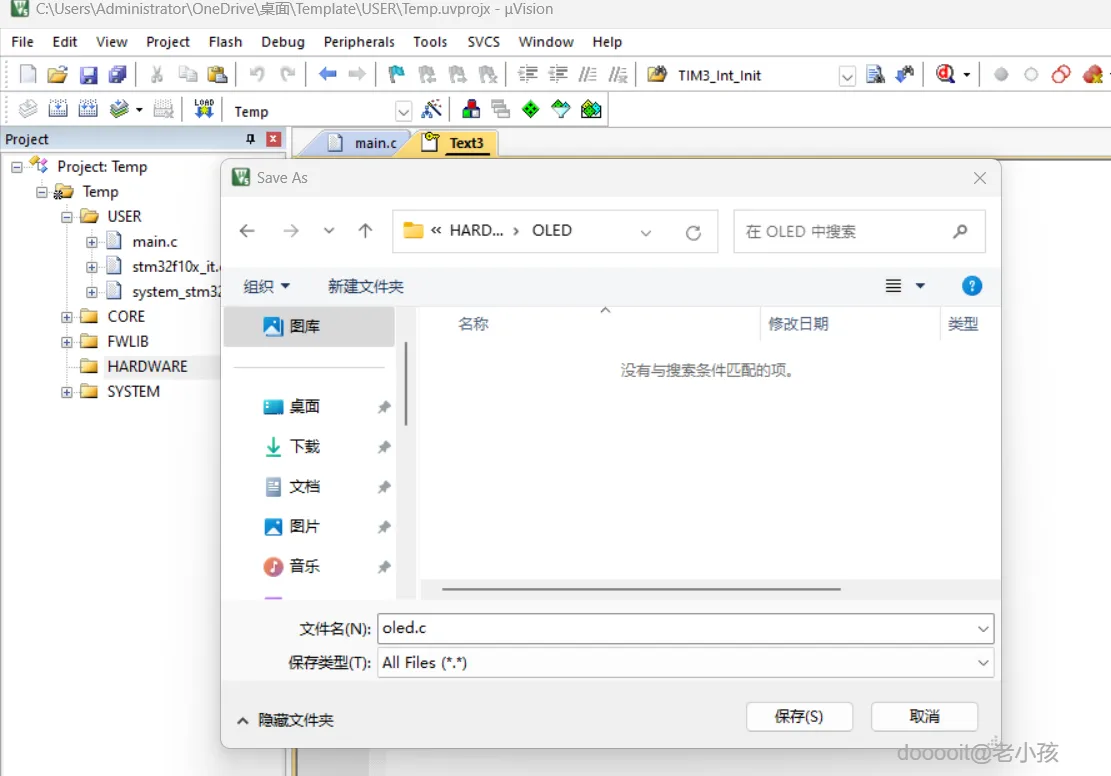Image resolution: width=1111 pixels, height=776 pixels.
Task: Open Manage Project Items colored blocks icon
Action: 471,109
